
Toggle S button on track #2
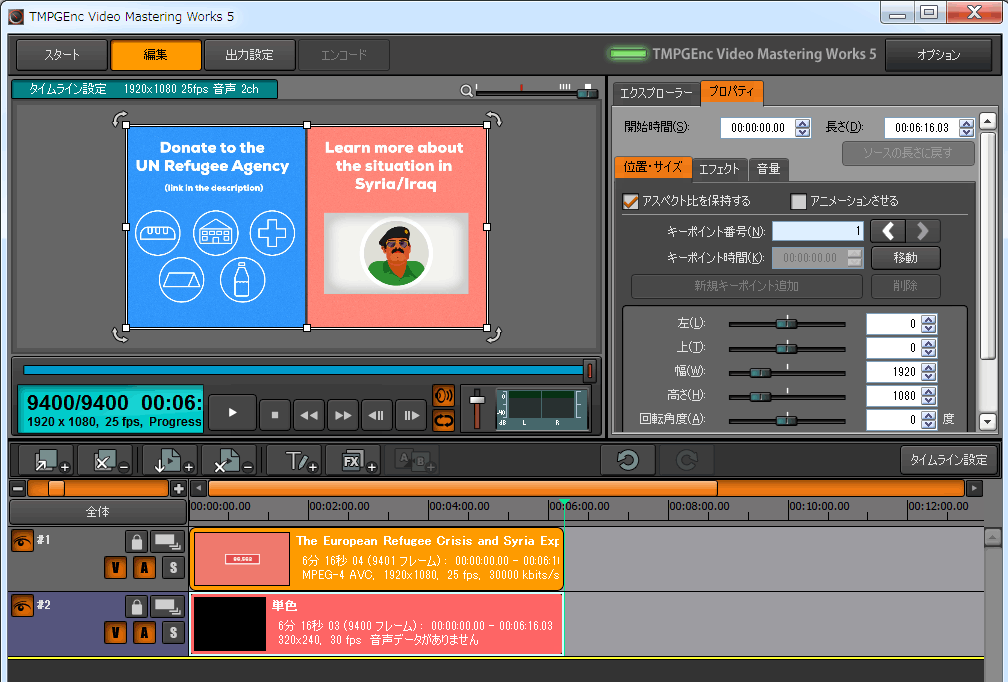coord(173,633)
